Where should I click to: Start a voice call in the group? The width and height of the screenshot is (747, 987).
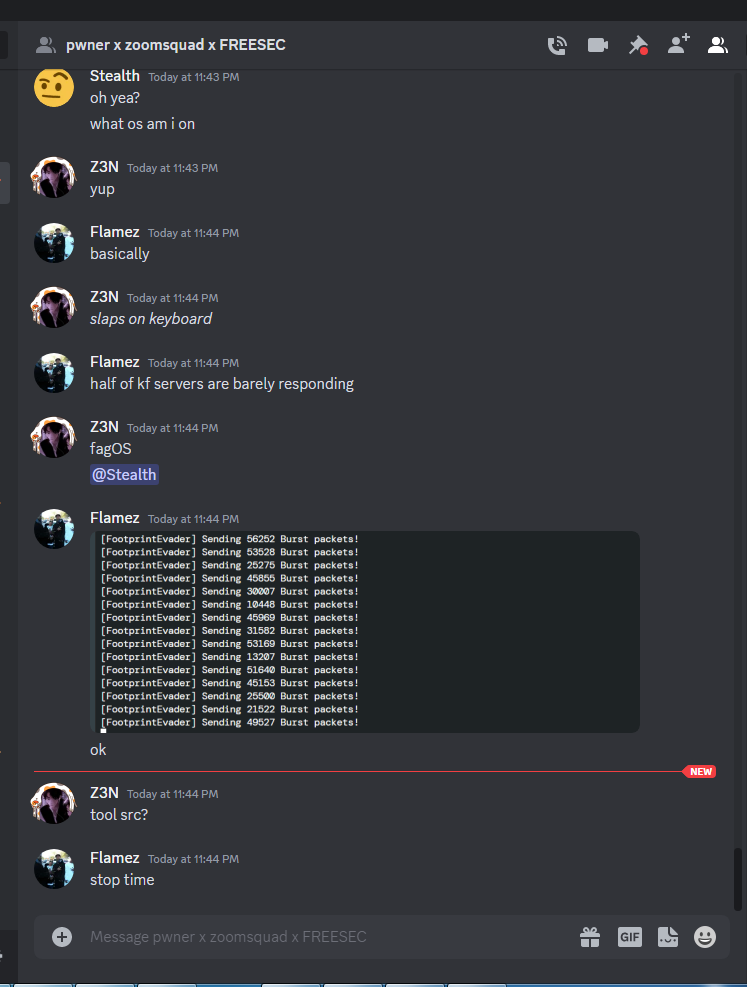[557, 45]
